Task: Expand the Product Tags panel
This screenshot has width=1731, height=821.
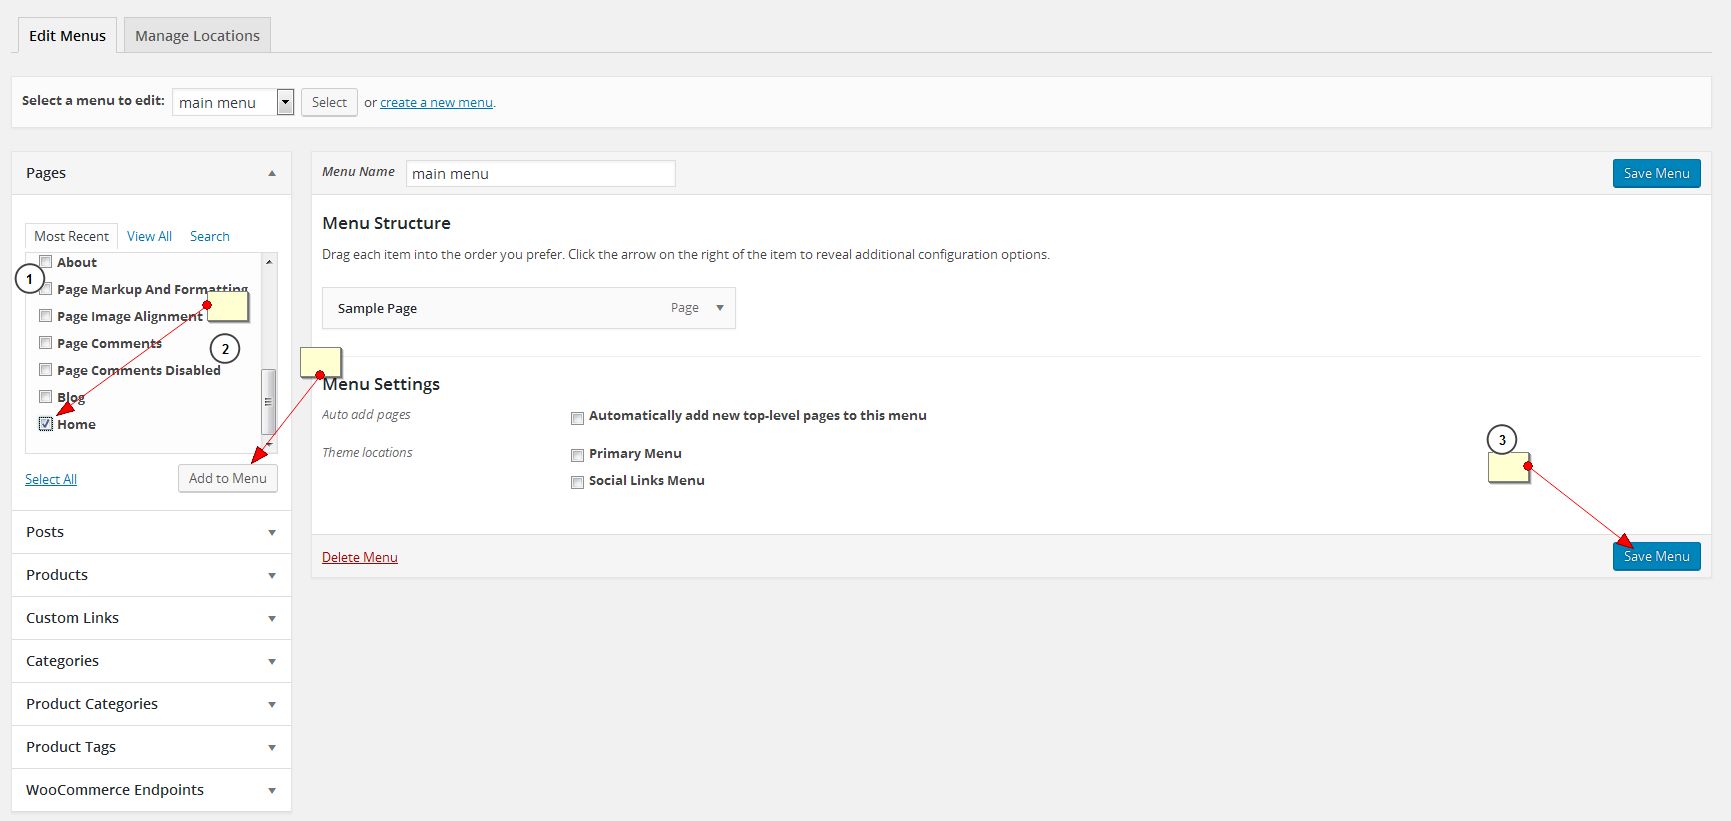Action: 151,747
